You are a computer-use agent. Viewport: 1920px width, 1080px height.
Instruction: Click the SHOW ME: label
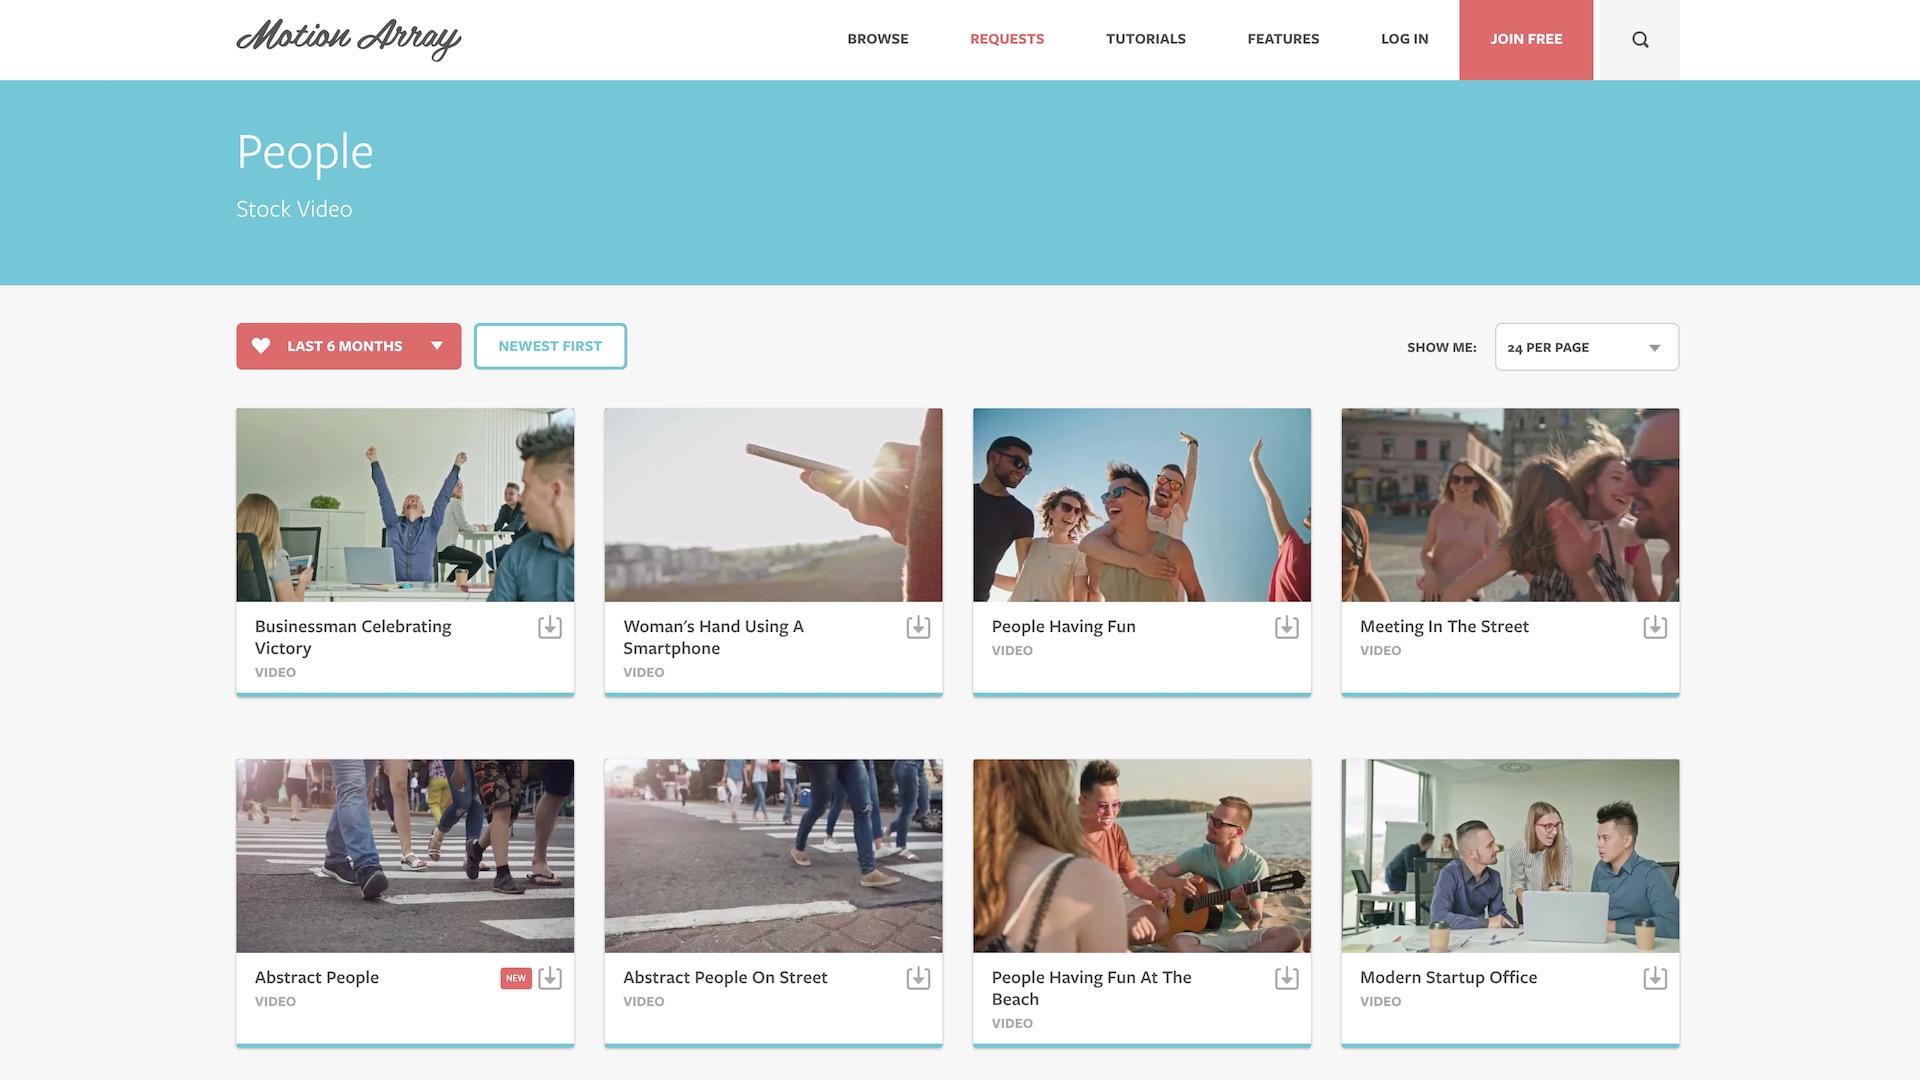[1441, 347]
